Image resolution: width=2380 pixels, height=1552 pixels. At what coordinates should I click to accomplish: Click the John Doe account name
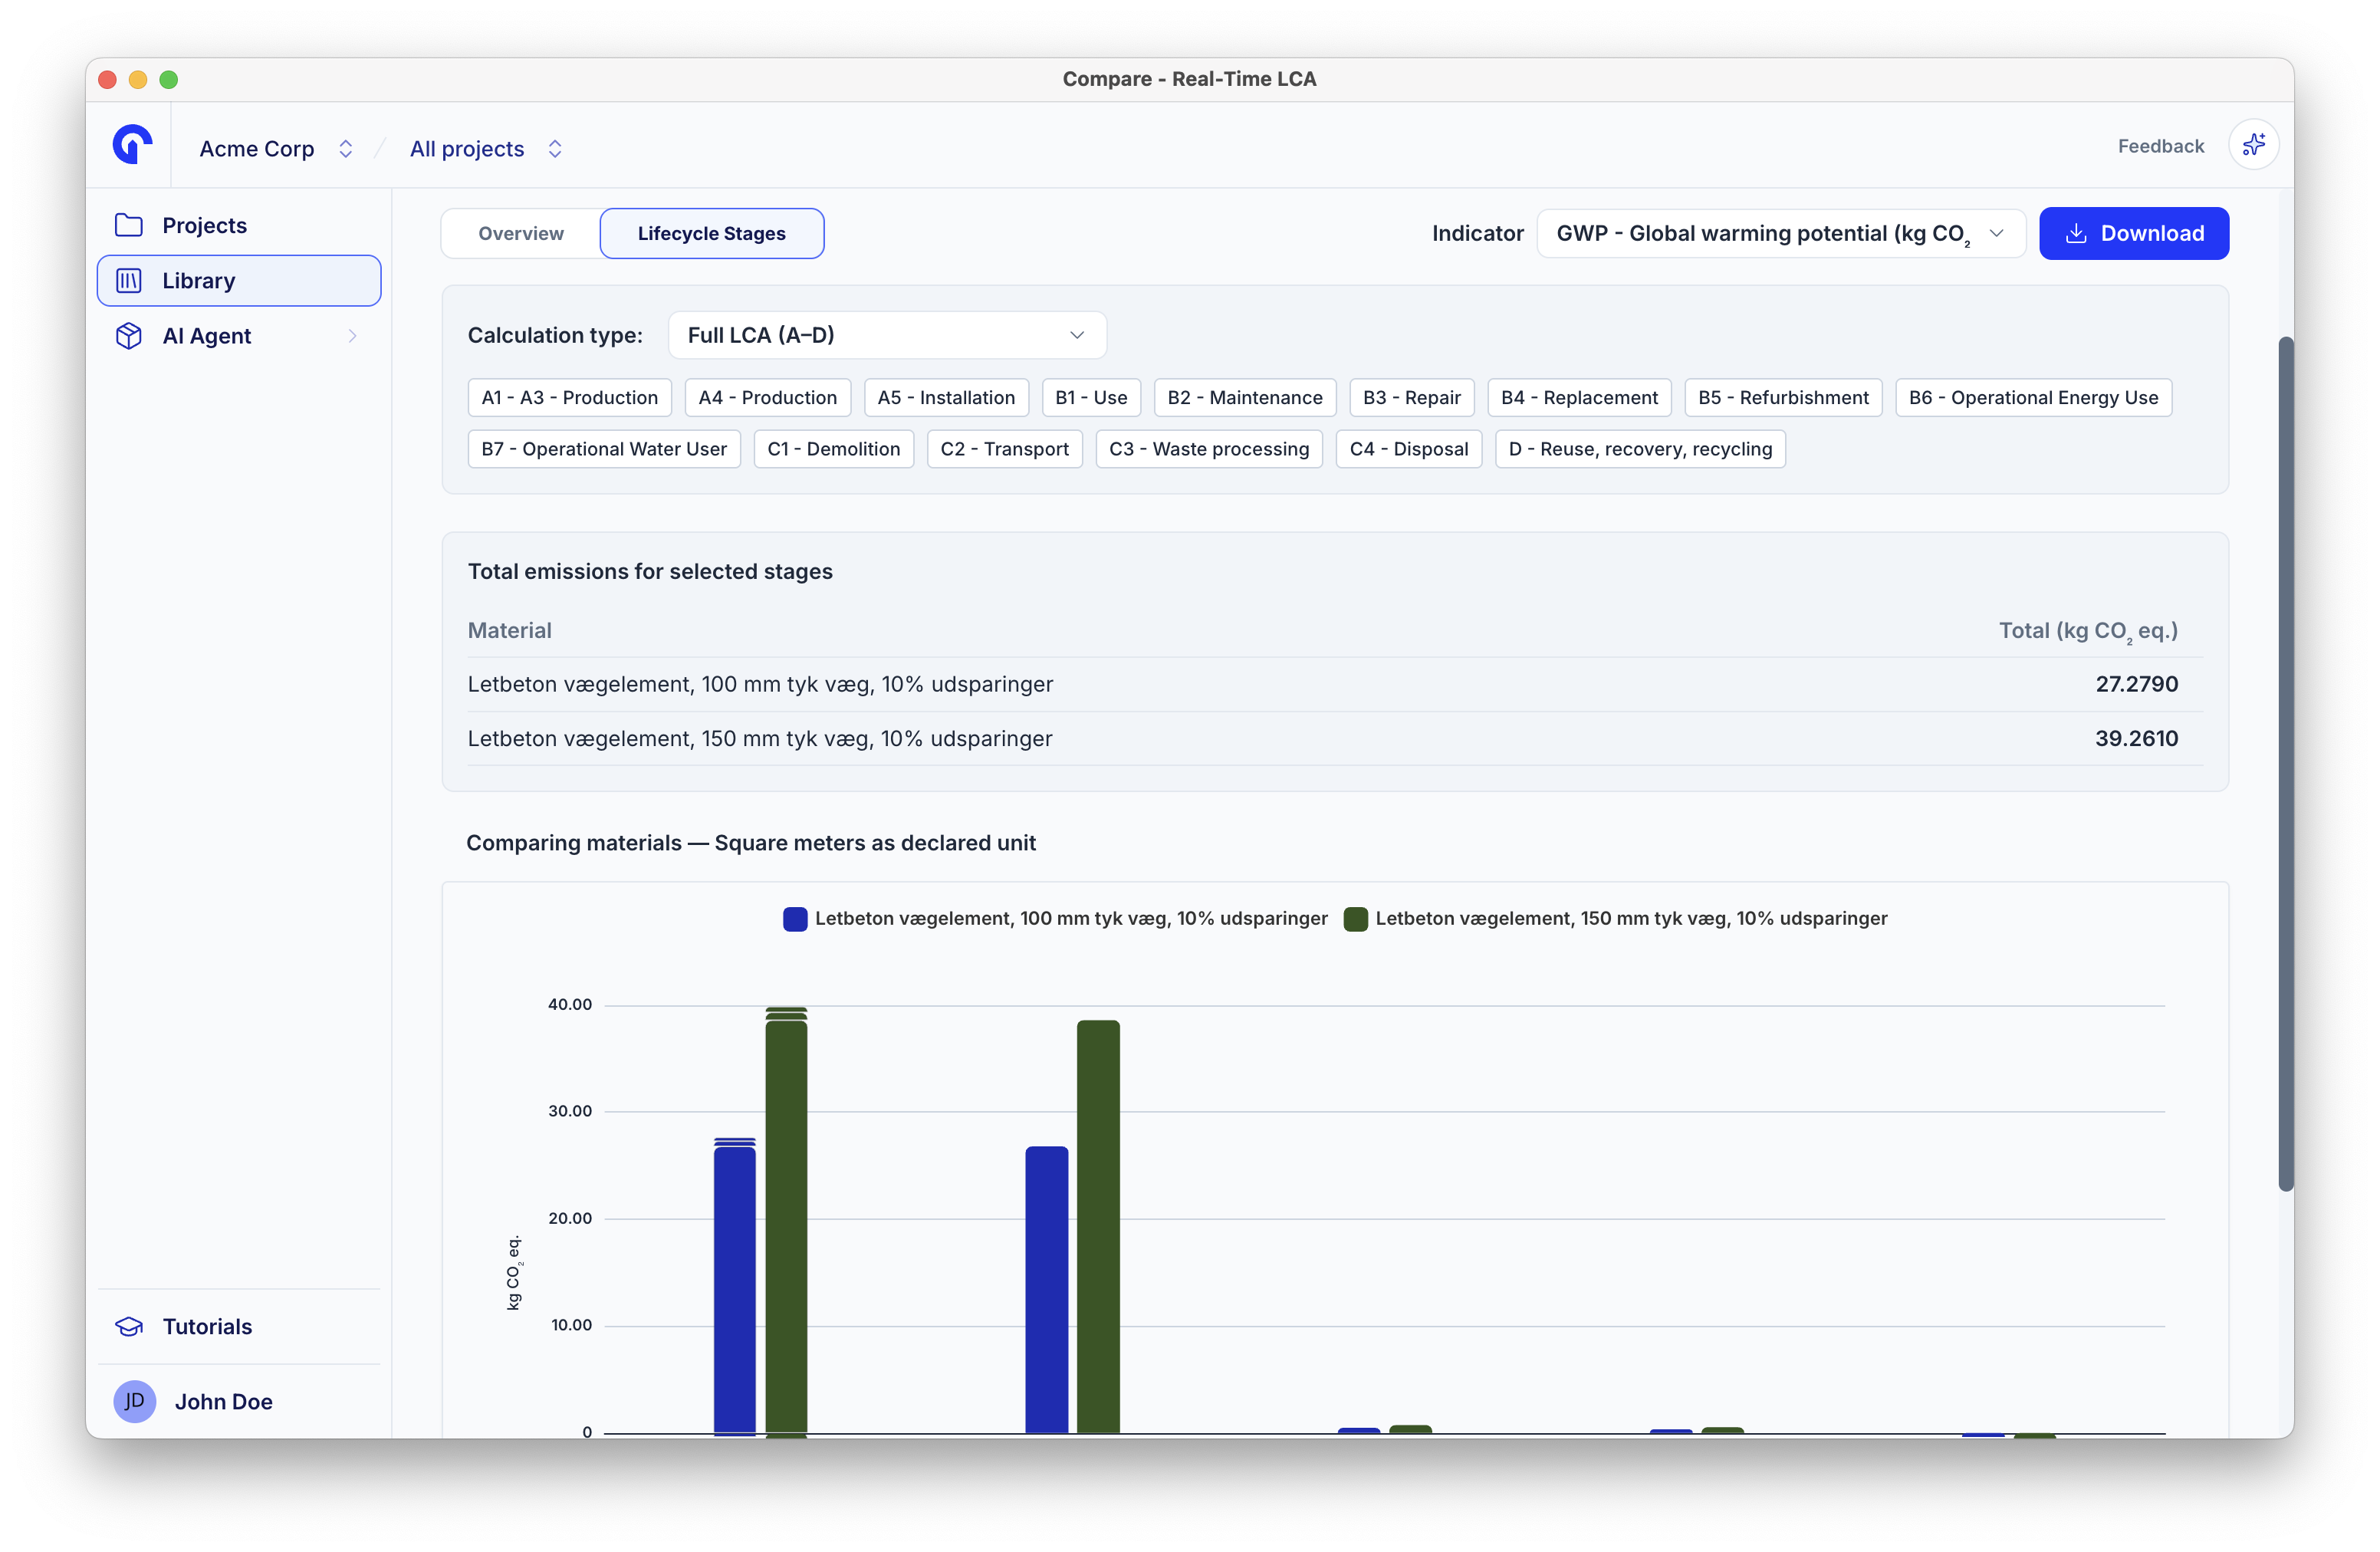pos(224,1401)
